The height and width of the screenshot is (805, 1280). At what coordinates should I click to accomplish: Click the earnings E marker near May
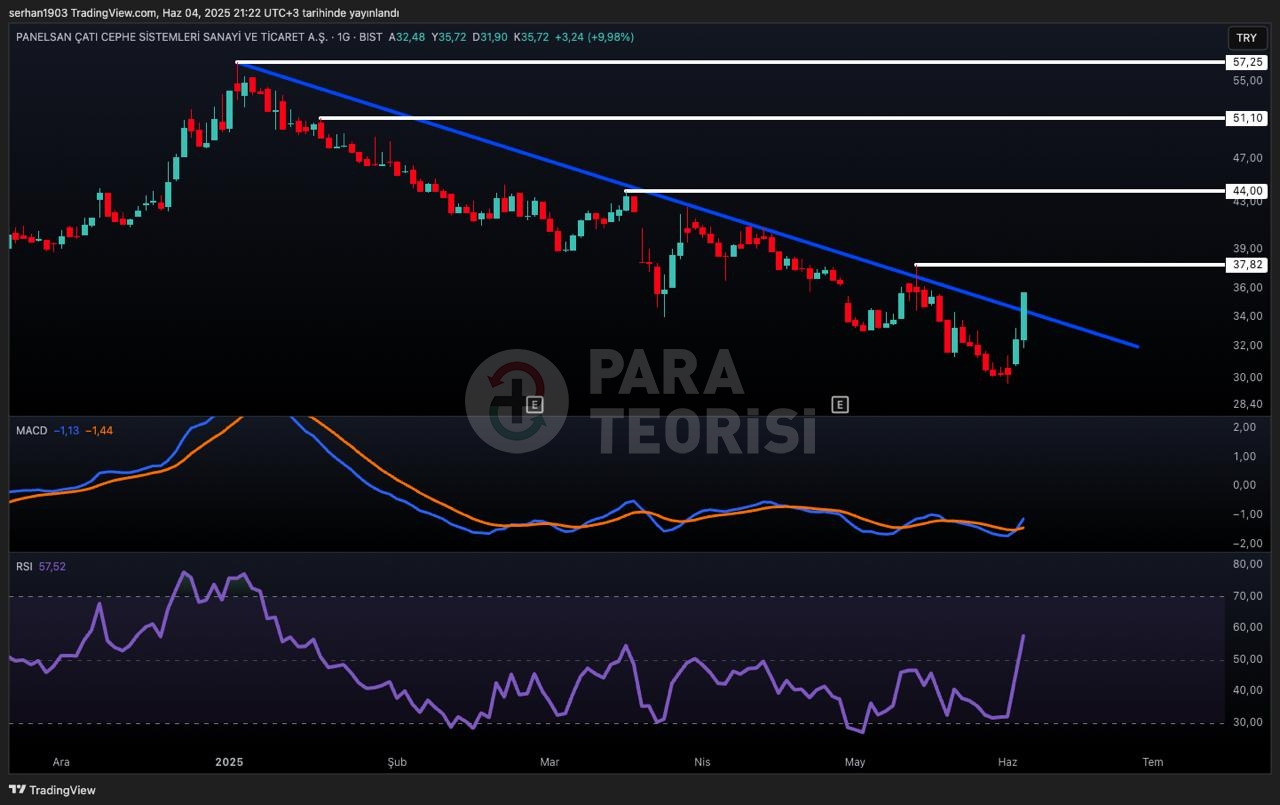click(840, 405)
